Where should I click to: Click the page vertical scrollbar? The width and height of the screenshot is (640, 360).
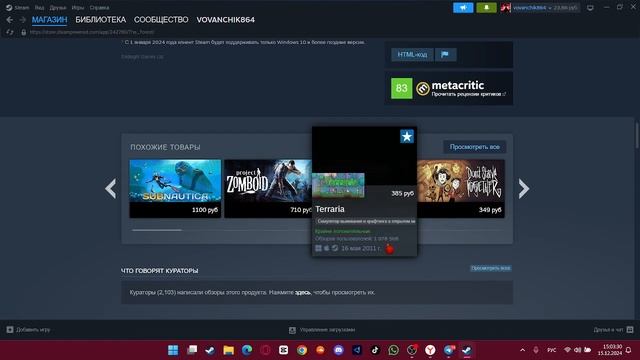pyautogui.click(x=636, y=136)
